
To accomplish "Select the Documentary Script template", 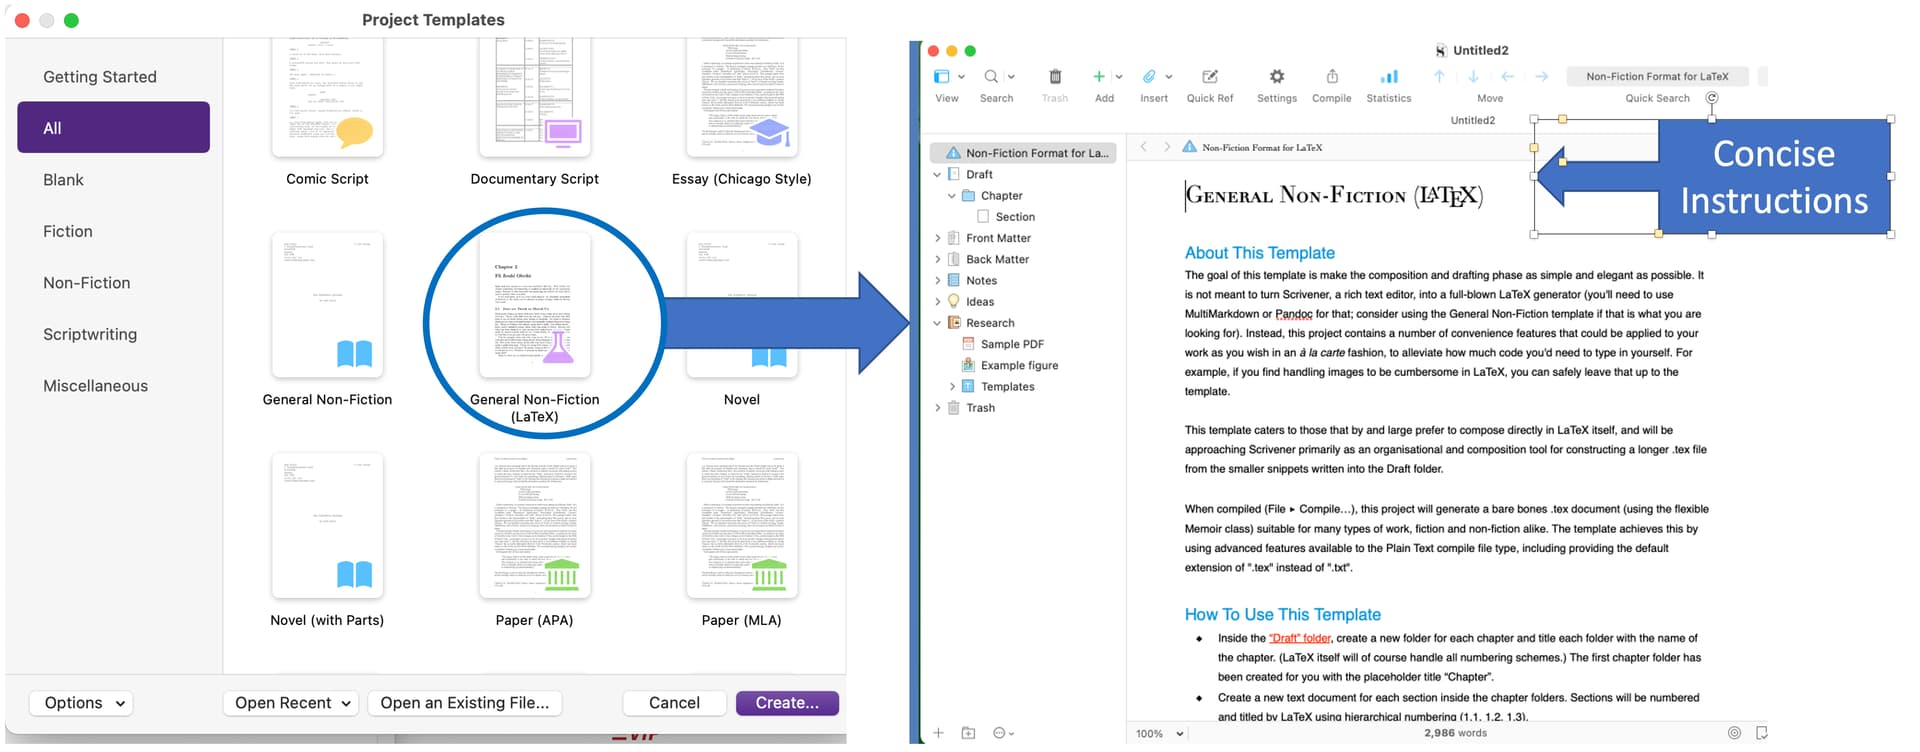I will coord(535,98).
